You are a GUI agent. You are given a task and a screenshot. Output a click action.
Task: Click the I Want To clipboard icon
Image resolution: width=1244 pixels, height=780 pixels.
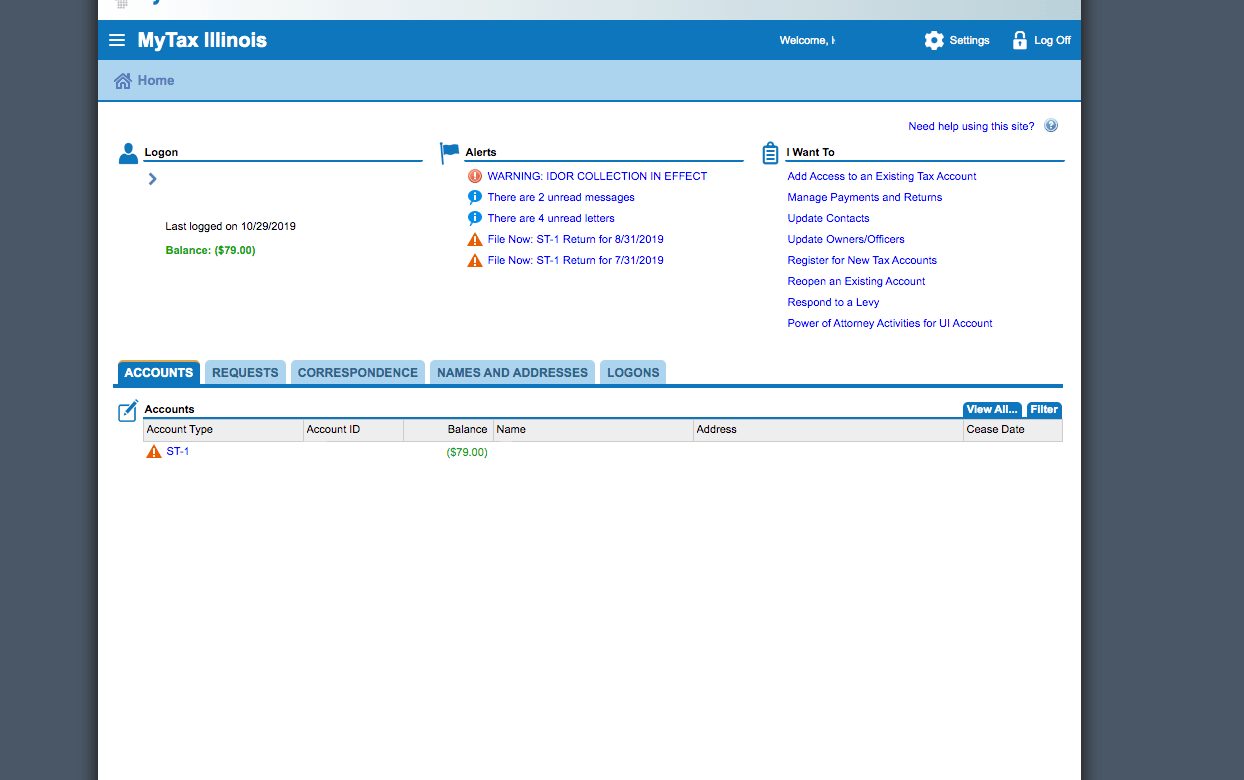click(770, 153)
